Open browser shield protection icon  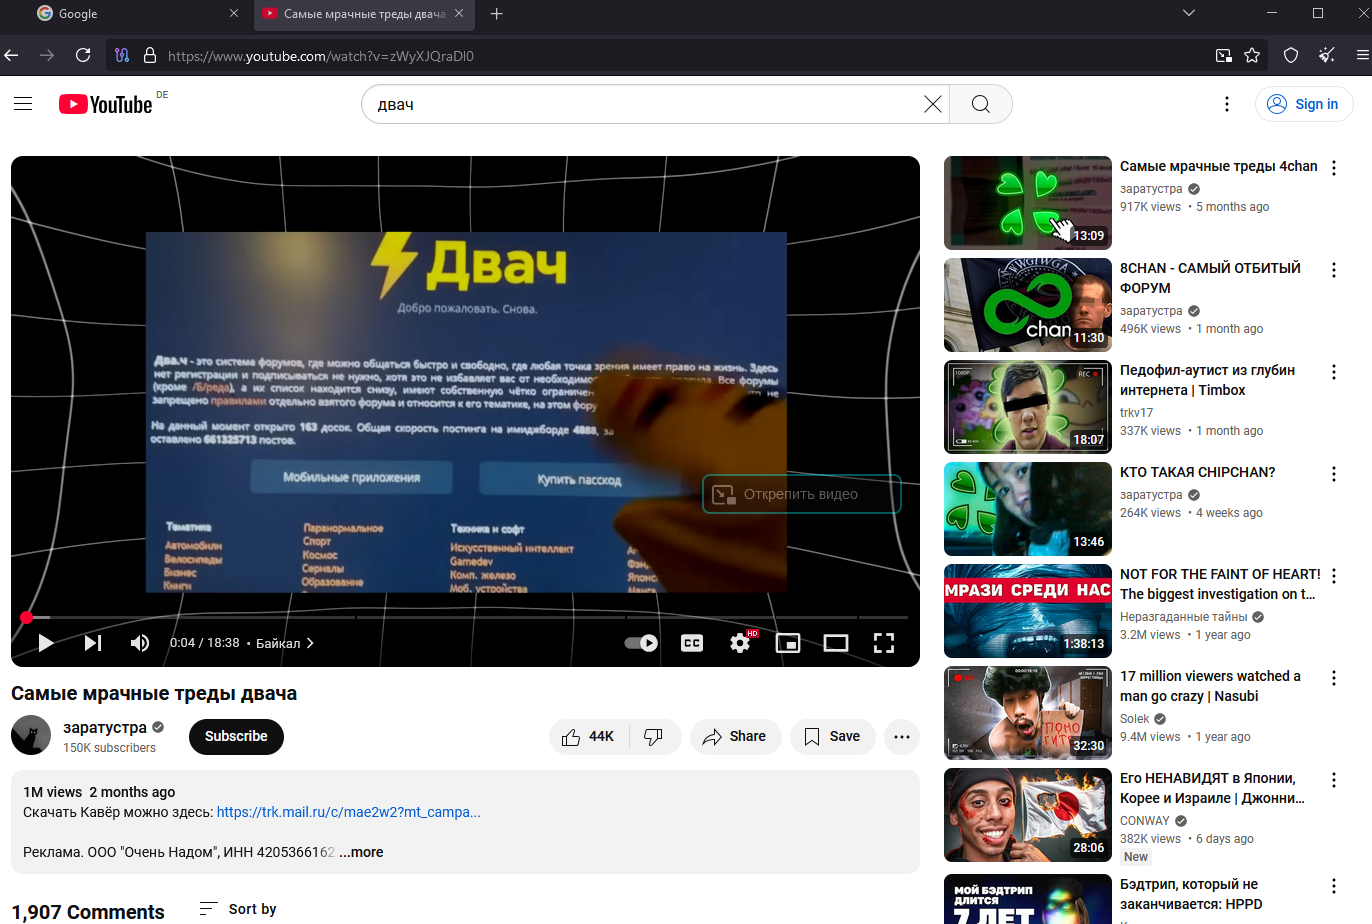1291,55
